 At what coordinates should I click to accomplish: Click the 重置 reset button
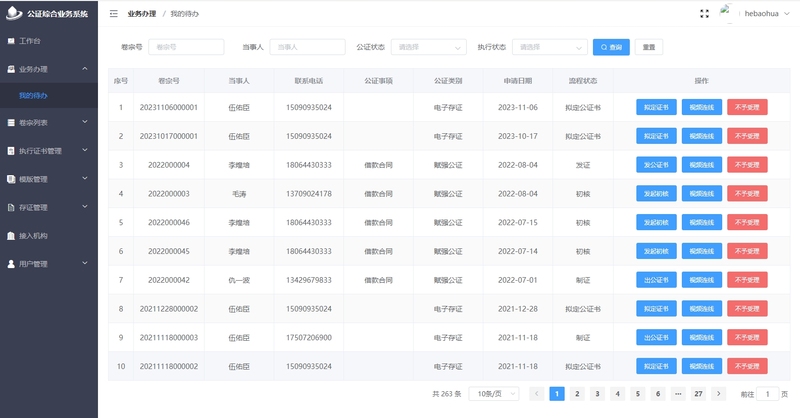coord(648,47)
